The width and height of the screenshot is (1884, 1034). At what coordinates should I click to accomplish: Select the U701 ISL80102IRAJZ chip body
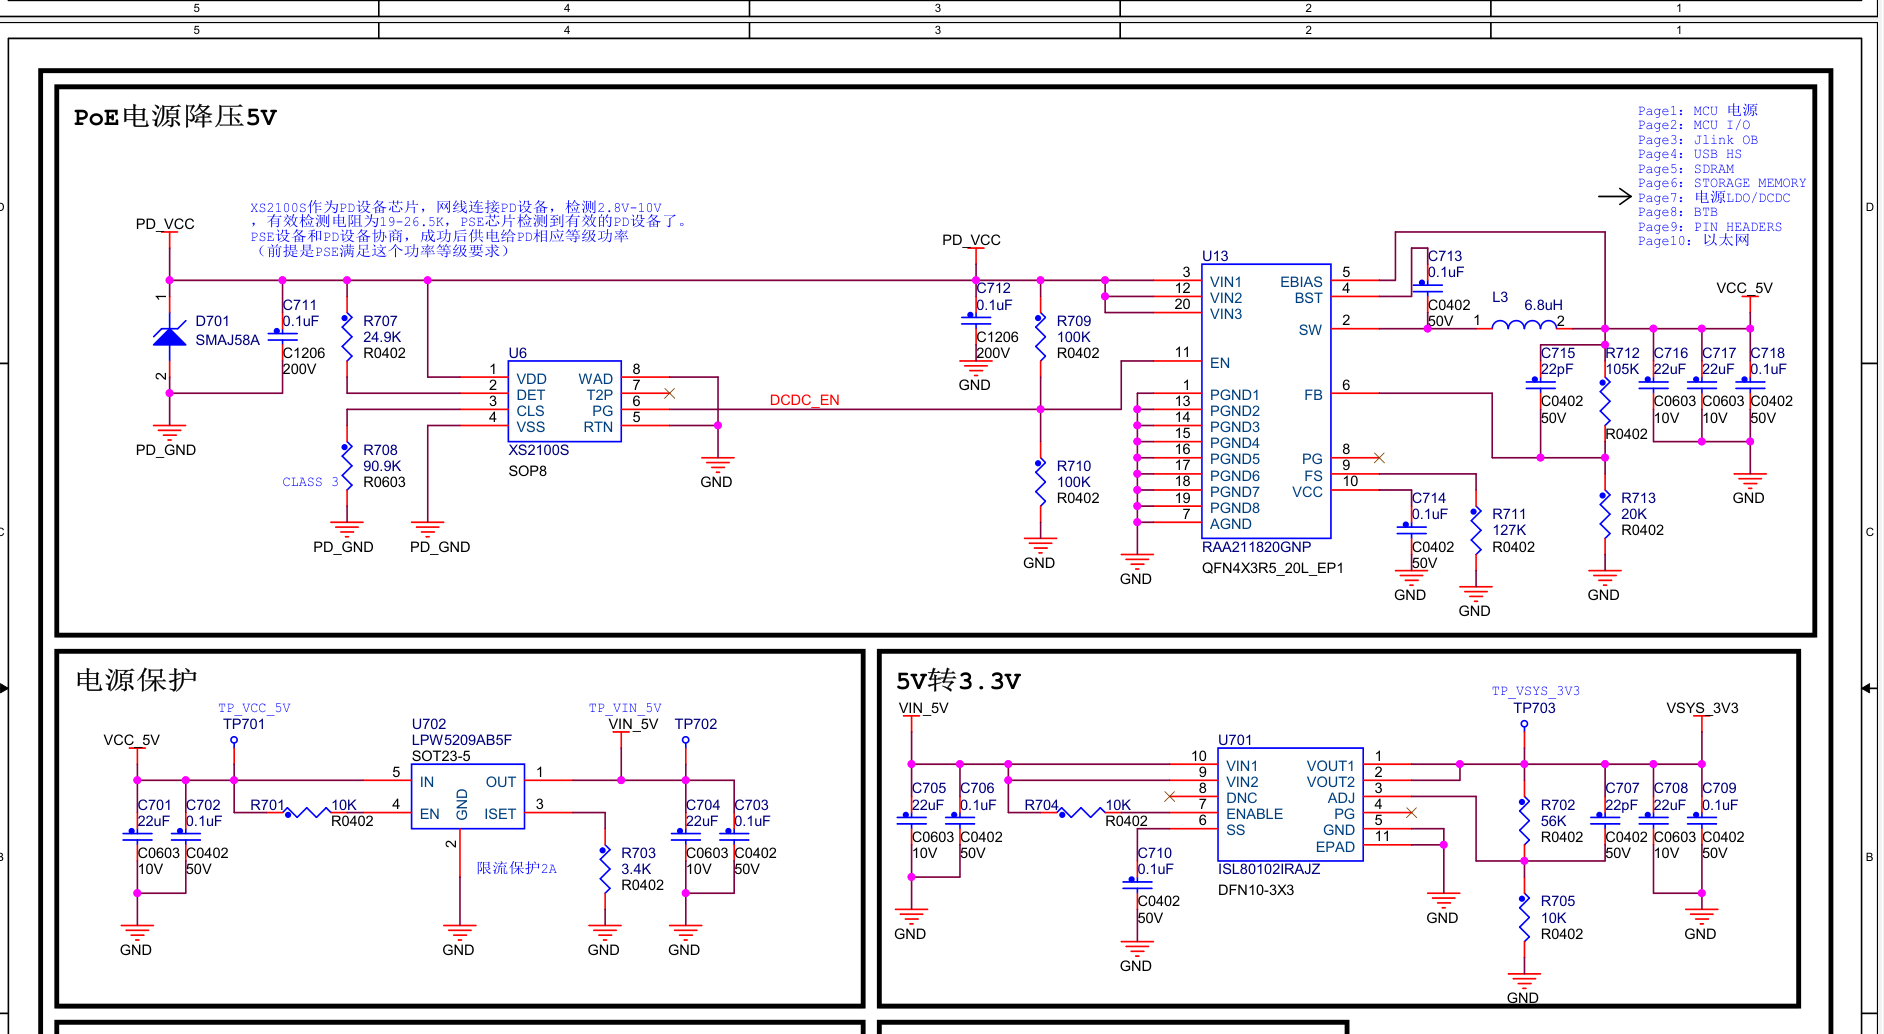pyautogui.click(x=1290, y=804)
